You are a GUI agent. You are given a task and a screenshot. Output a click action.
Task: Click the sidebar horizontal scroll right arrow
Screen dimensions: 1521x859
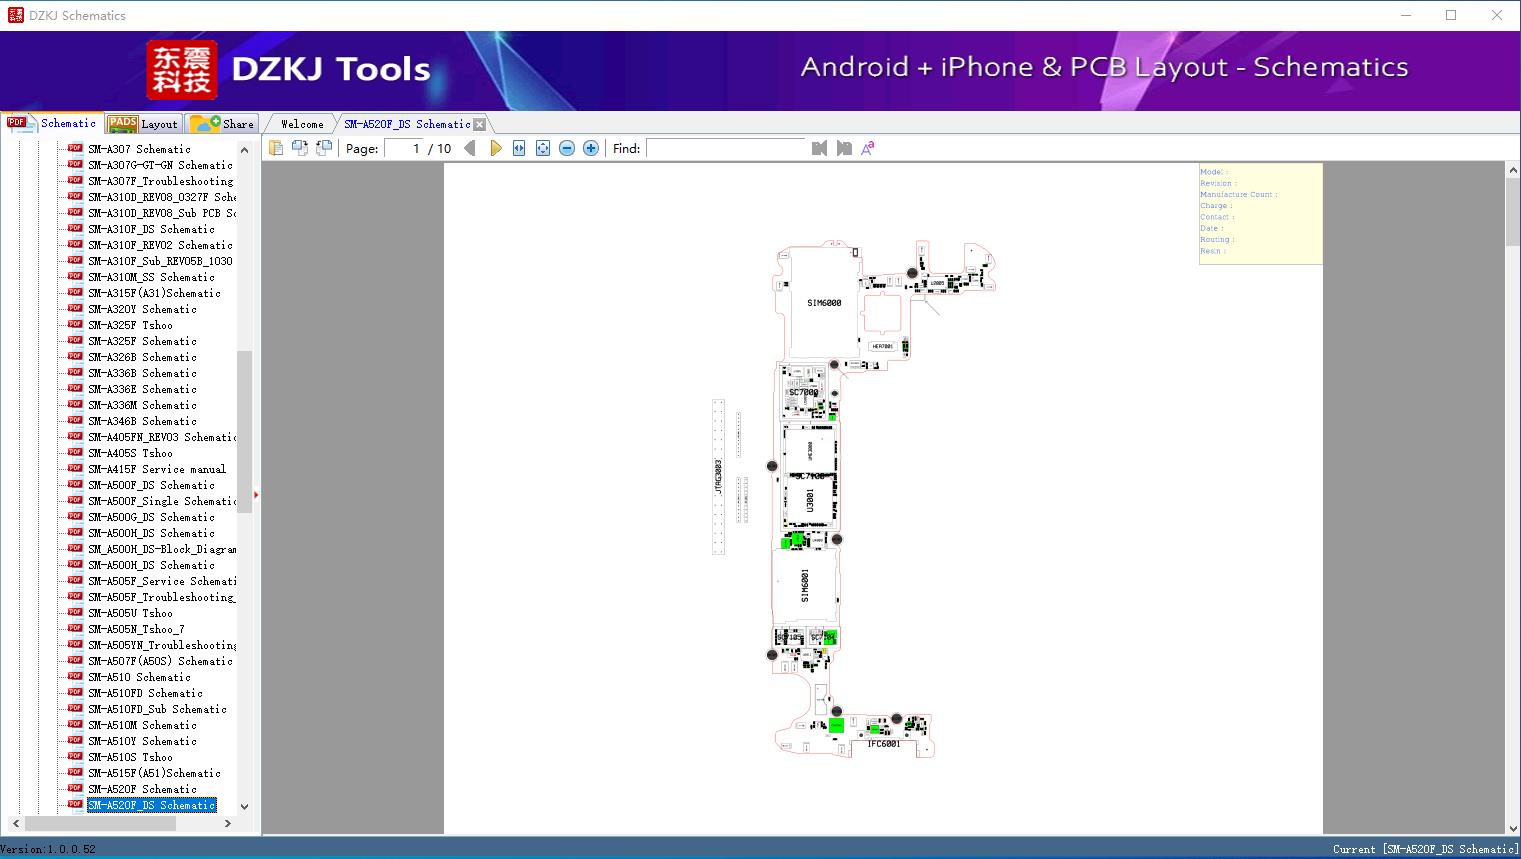coord(228,823)
